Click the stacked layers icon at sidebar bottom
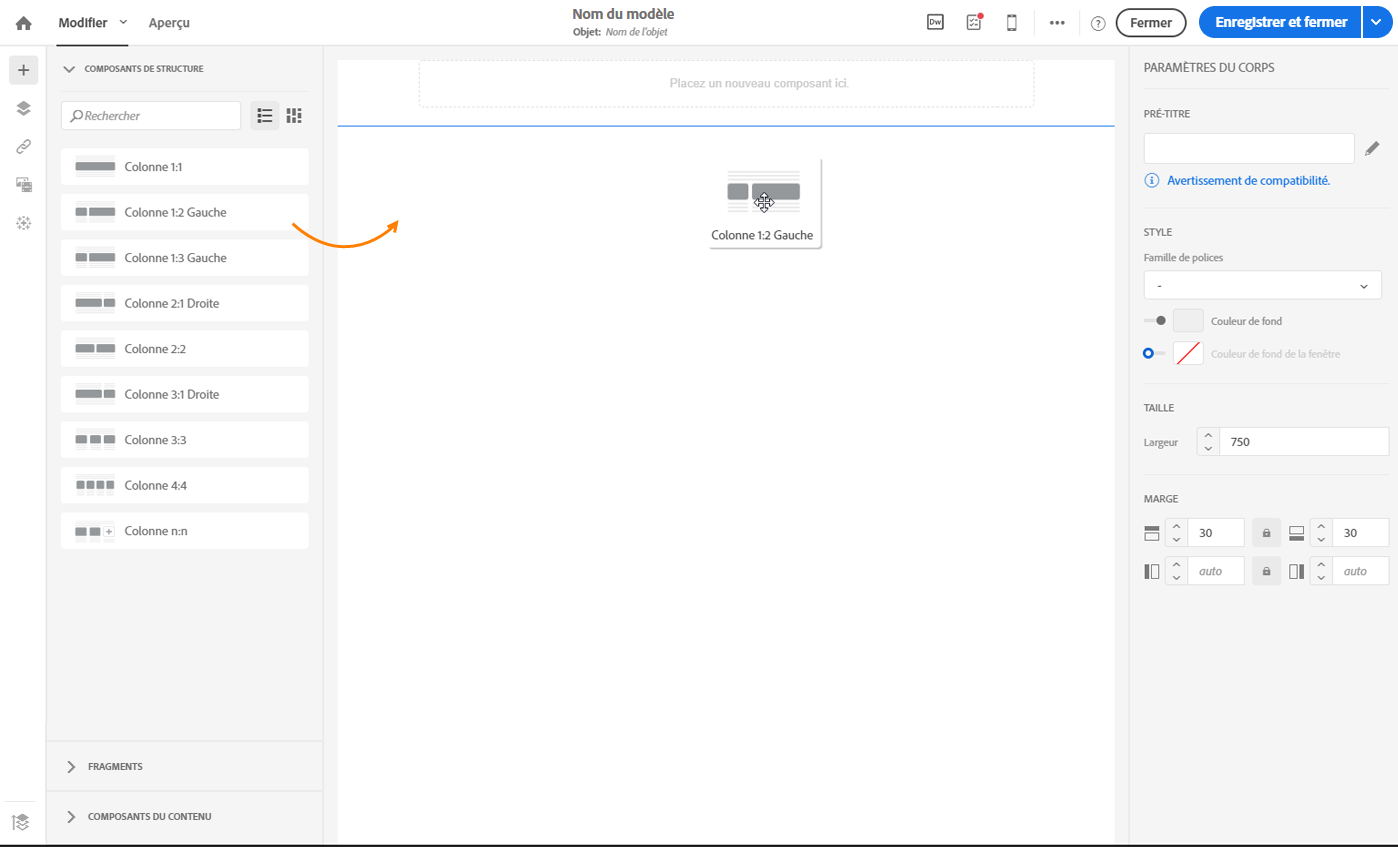The height and width of the screenshot is (847, 1398). click(21, 822)
